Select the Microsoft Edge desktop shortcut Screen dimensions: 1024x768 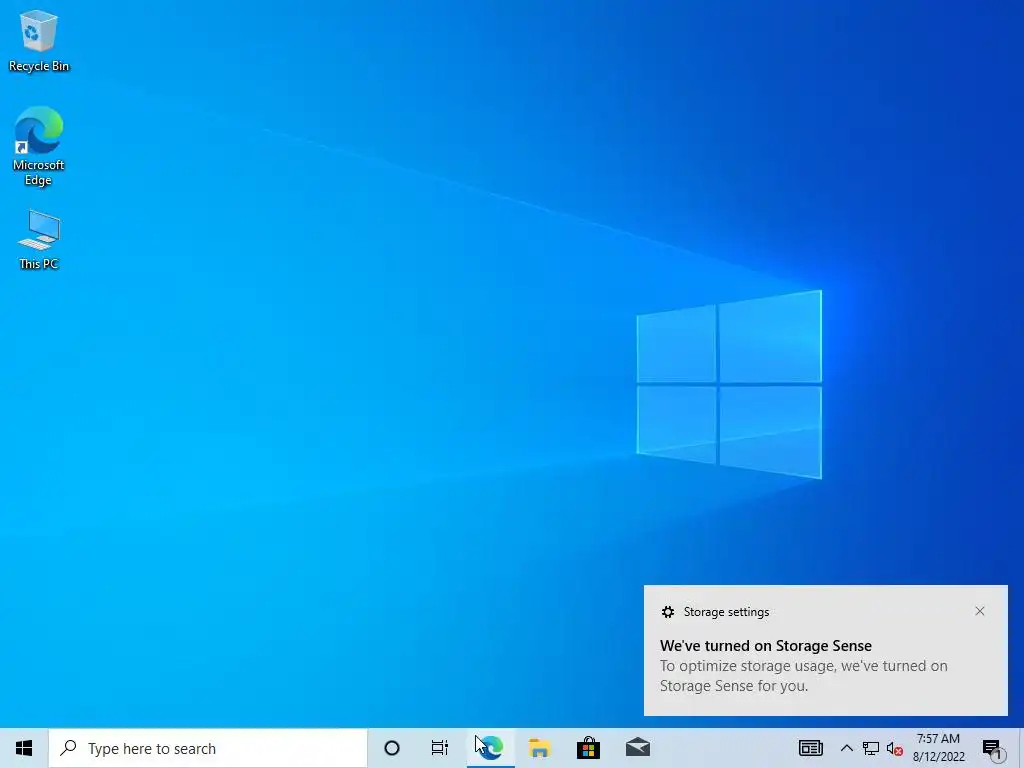coord(39,146)
